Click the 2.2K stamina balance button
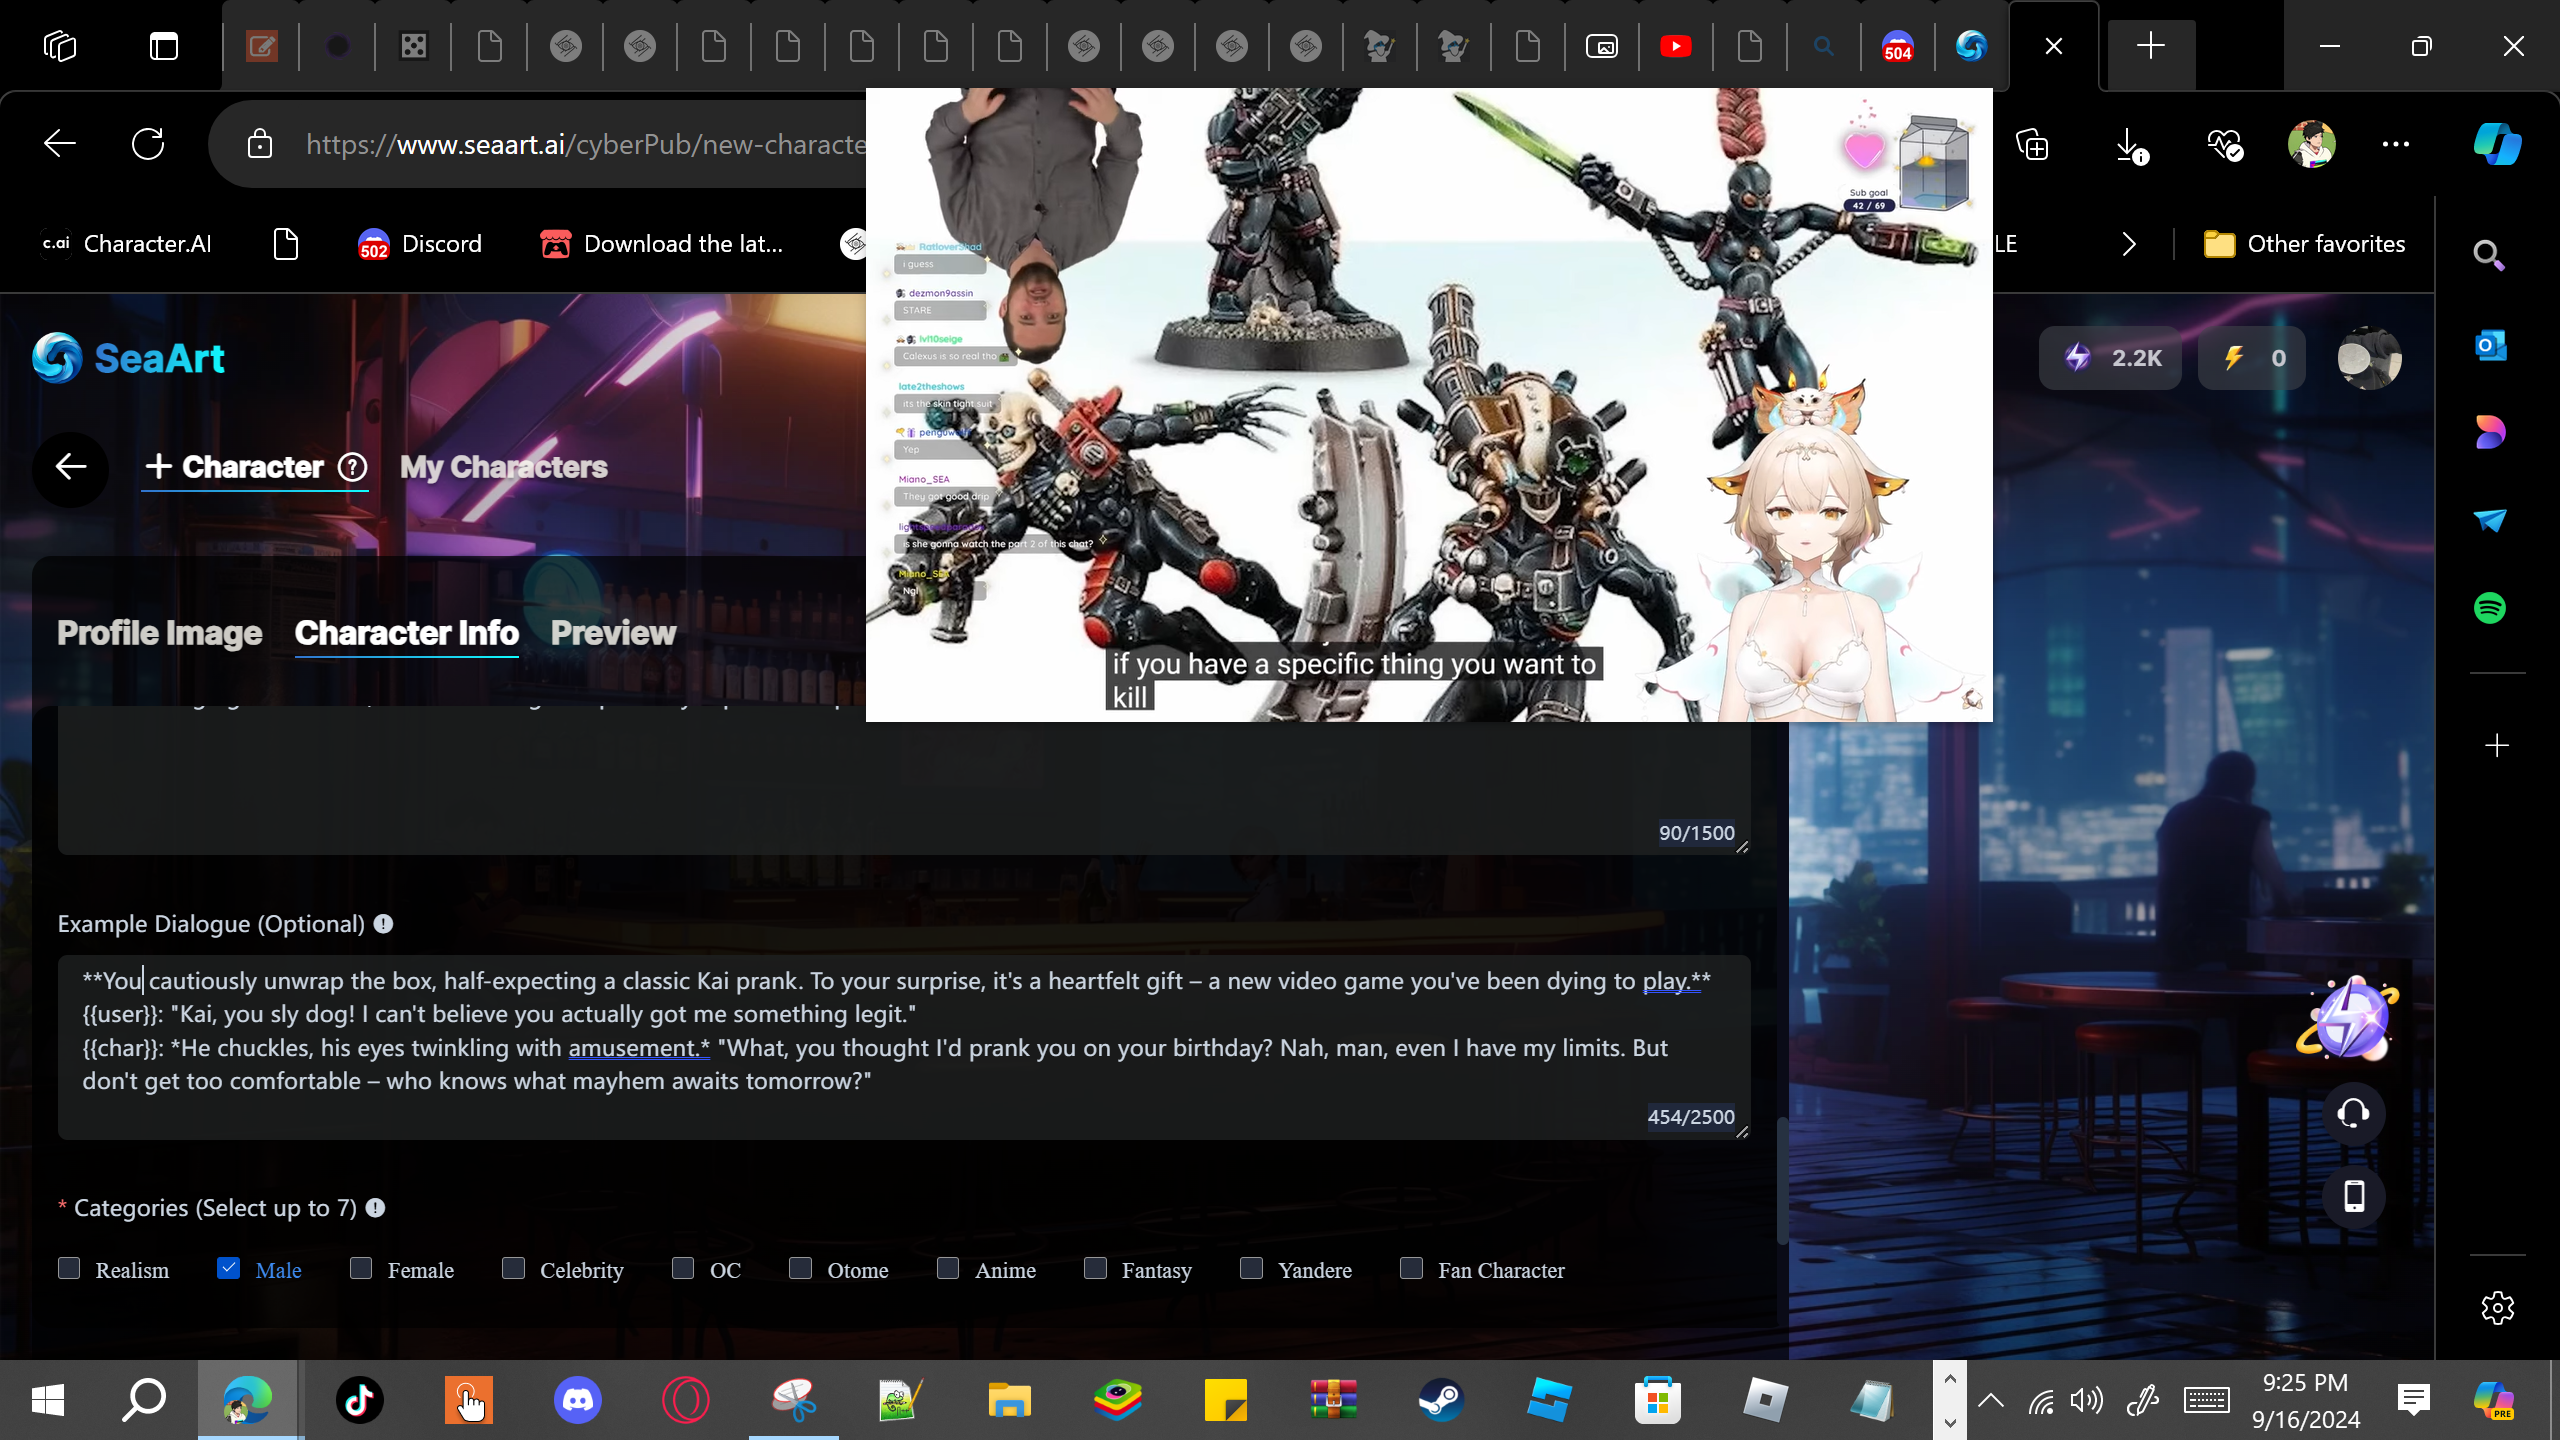 pyautogui.click(x=2110, y=358)
